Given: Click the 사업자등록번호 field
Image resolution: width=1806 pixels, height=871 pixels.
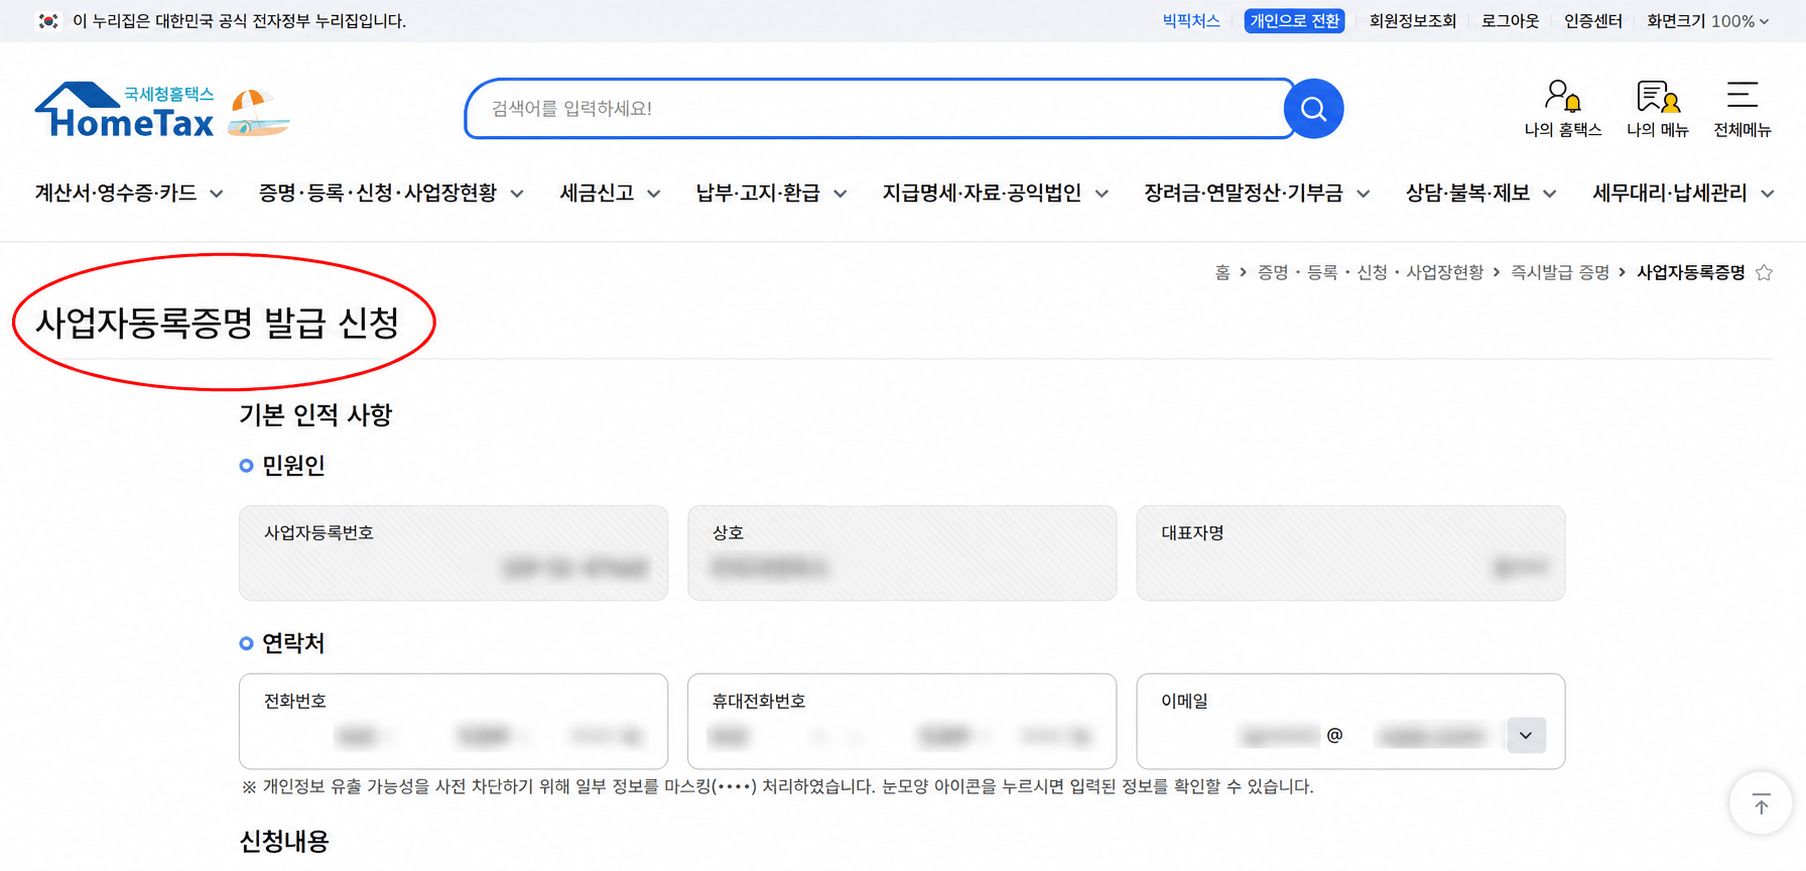Looking at the screenshot, I should tap(453, 553).
